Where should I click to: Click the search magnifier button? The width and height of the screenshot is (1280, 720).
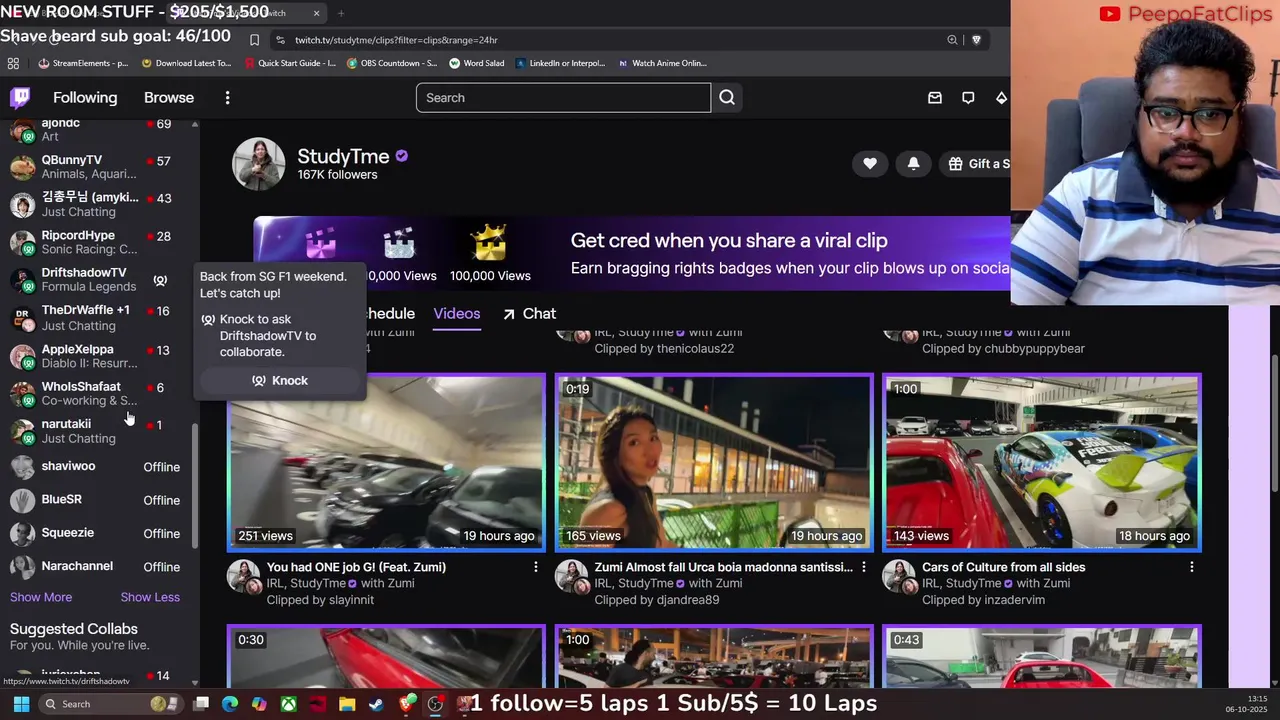coord(727,97)
